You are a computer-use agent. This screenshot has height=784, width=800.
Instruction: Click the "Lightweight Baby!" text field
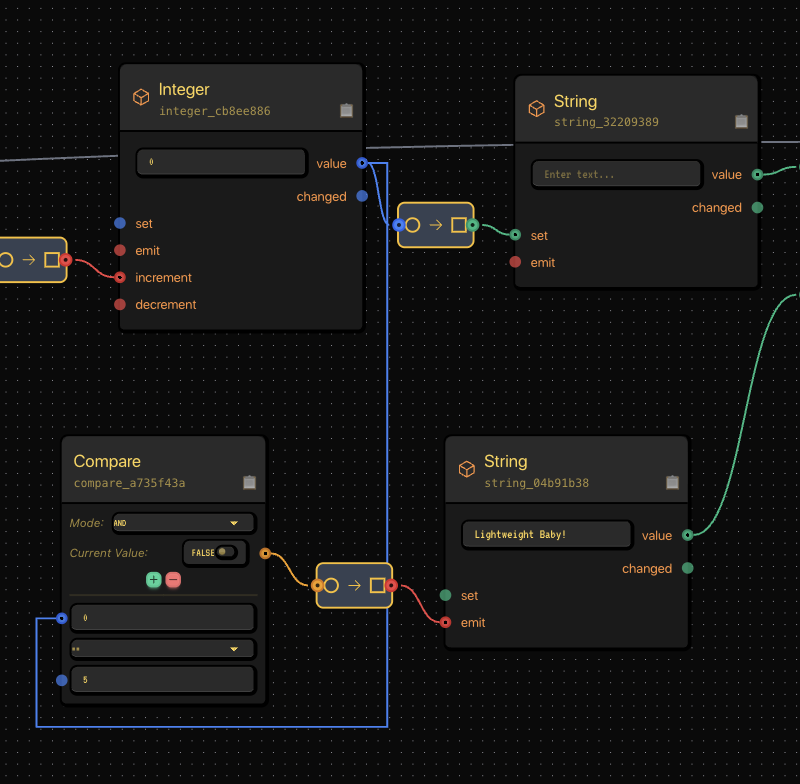(546, 535)
